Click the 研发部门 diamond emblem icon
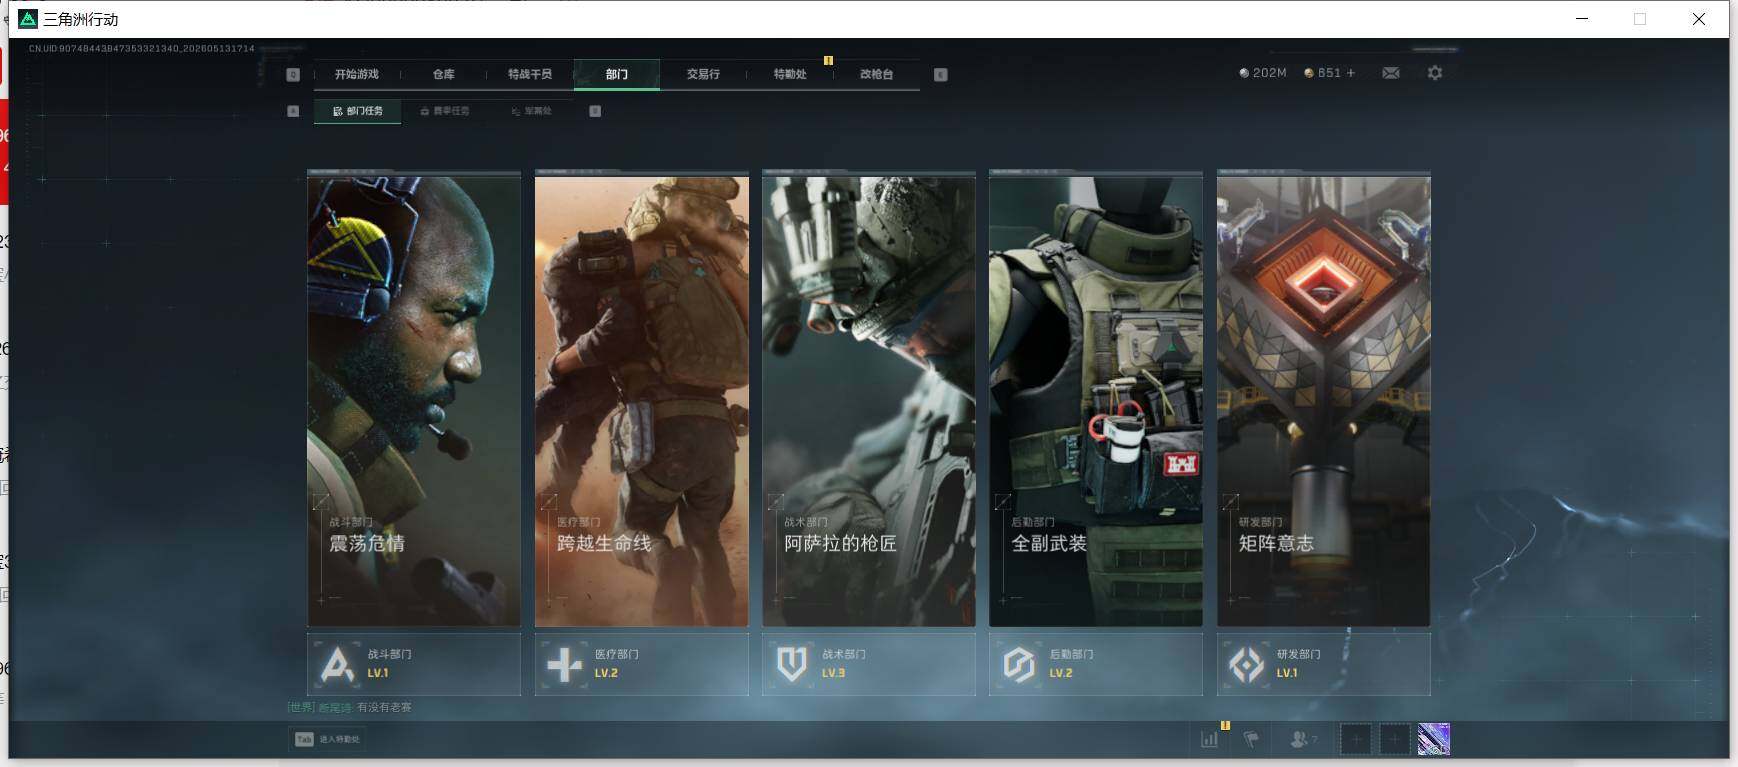The height and width of the screenshot is (767, 1738). point(1246,664)
